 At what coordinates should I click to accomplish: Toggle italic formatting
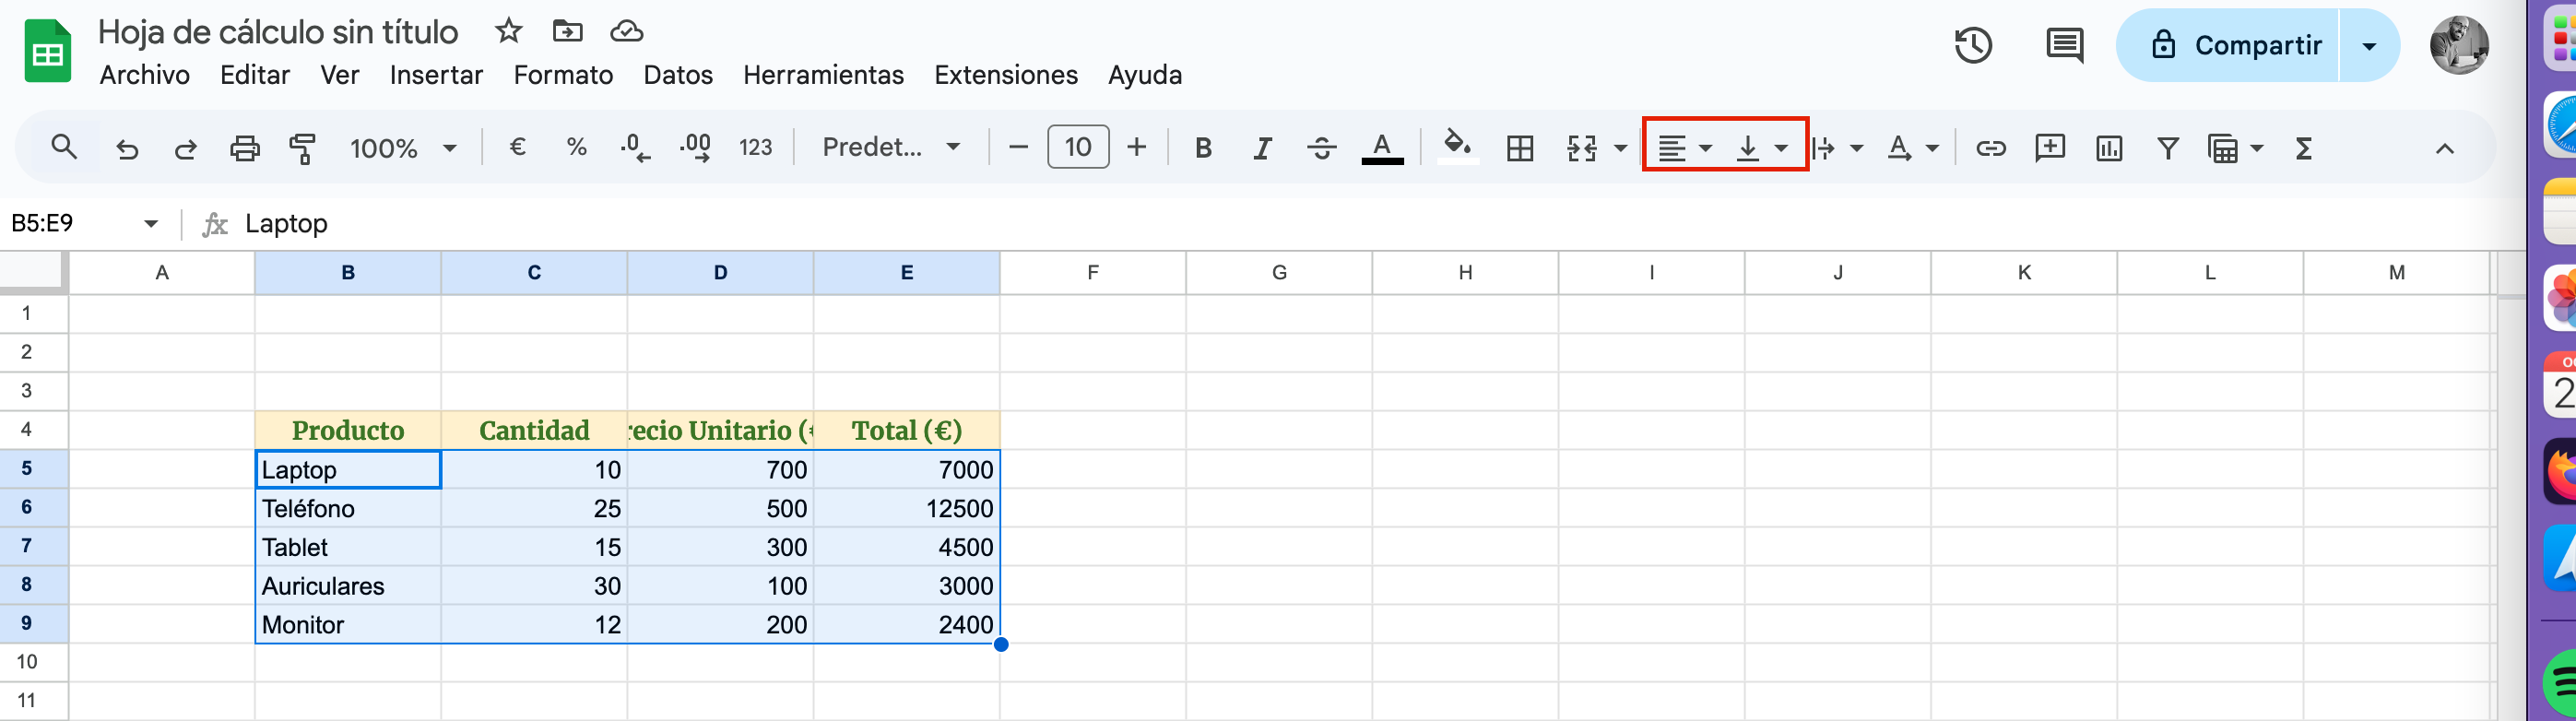pos(1262,148)
